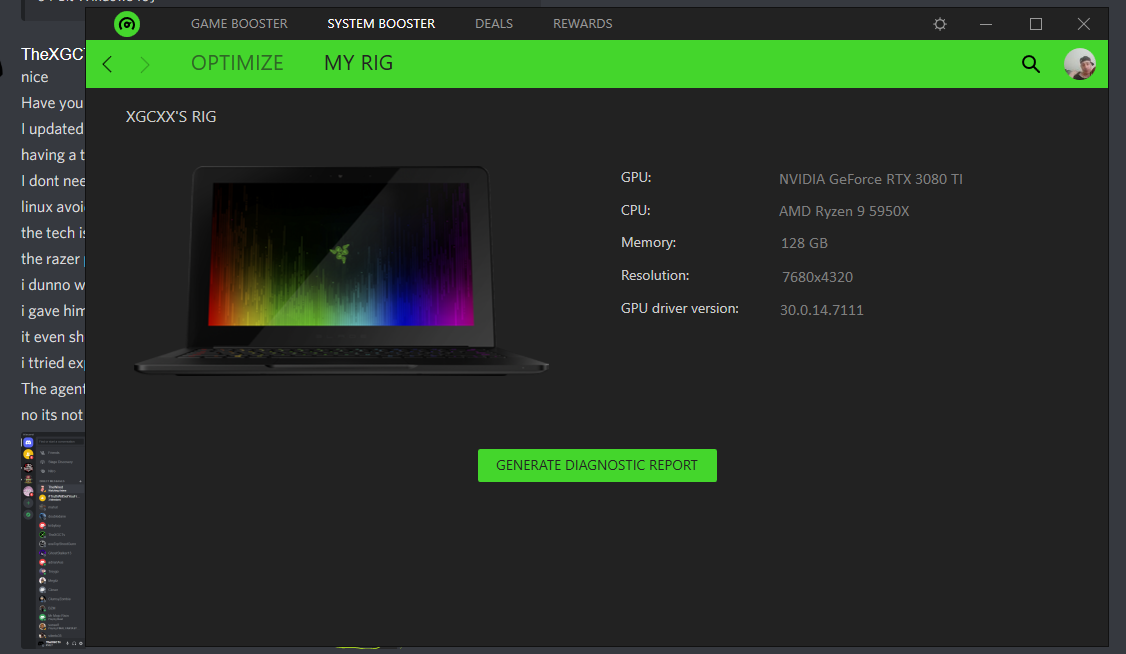Click the NVIDIA GeForce RTX 3080 Ti text

[870, 180]
